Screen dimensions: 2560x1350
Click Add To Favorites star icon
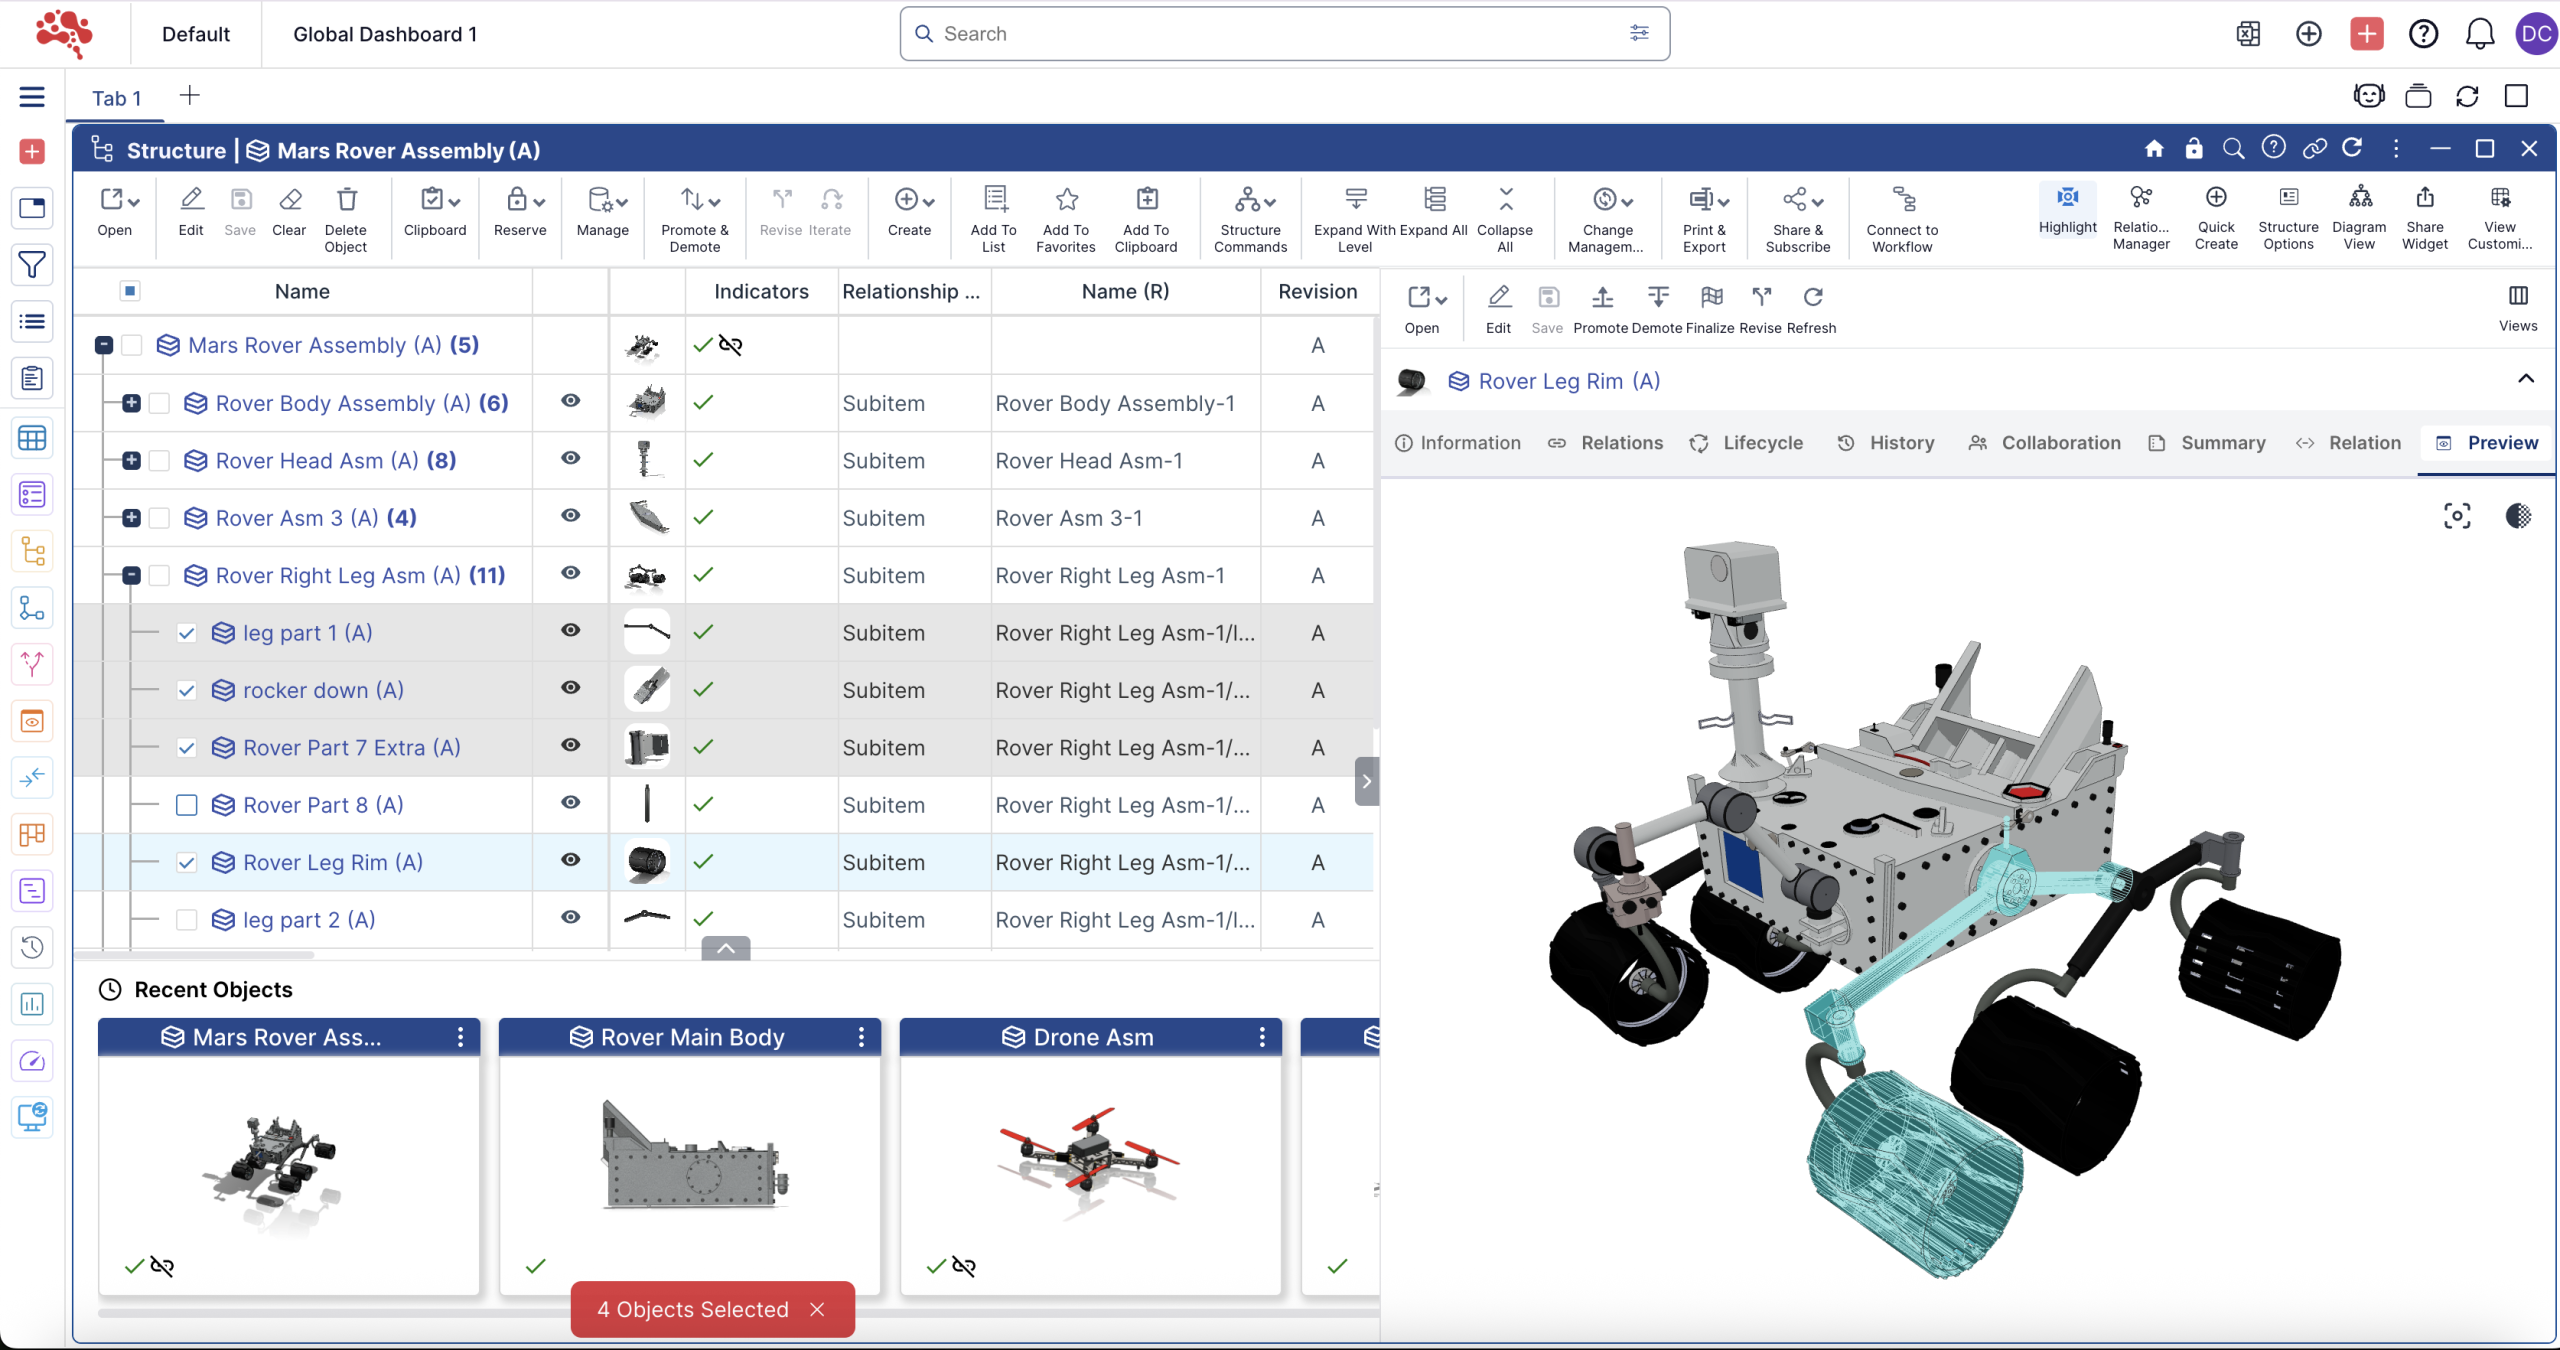coord(1066,199)
